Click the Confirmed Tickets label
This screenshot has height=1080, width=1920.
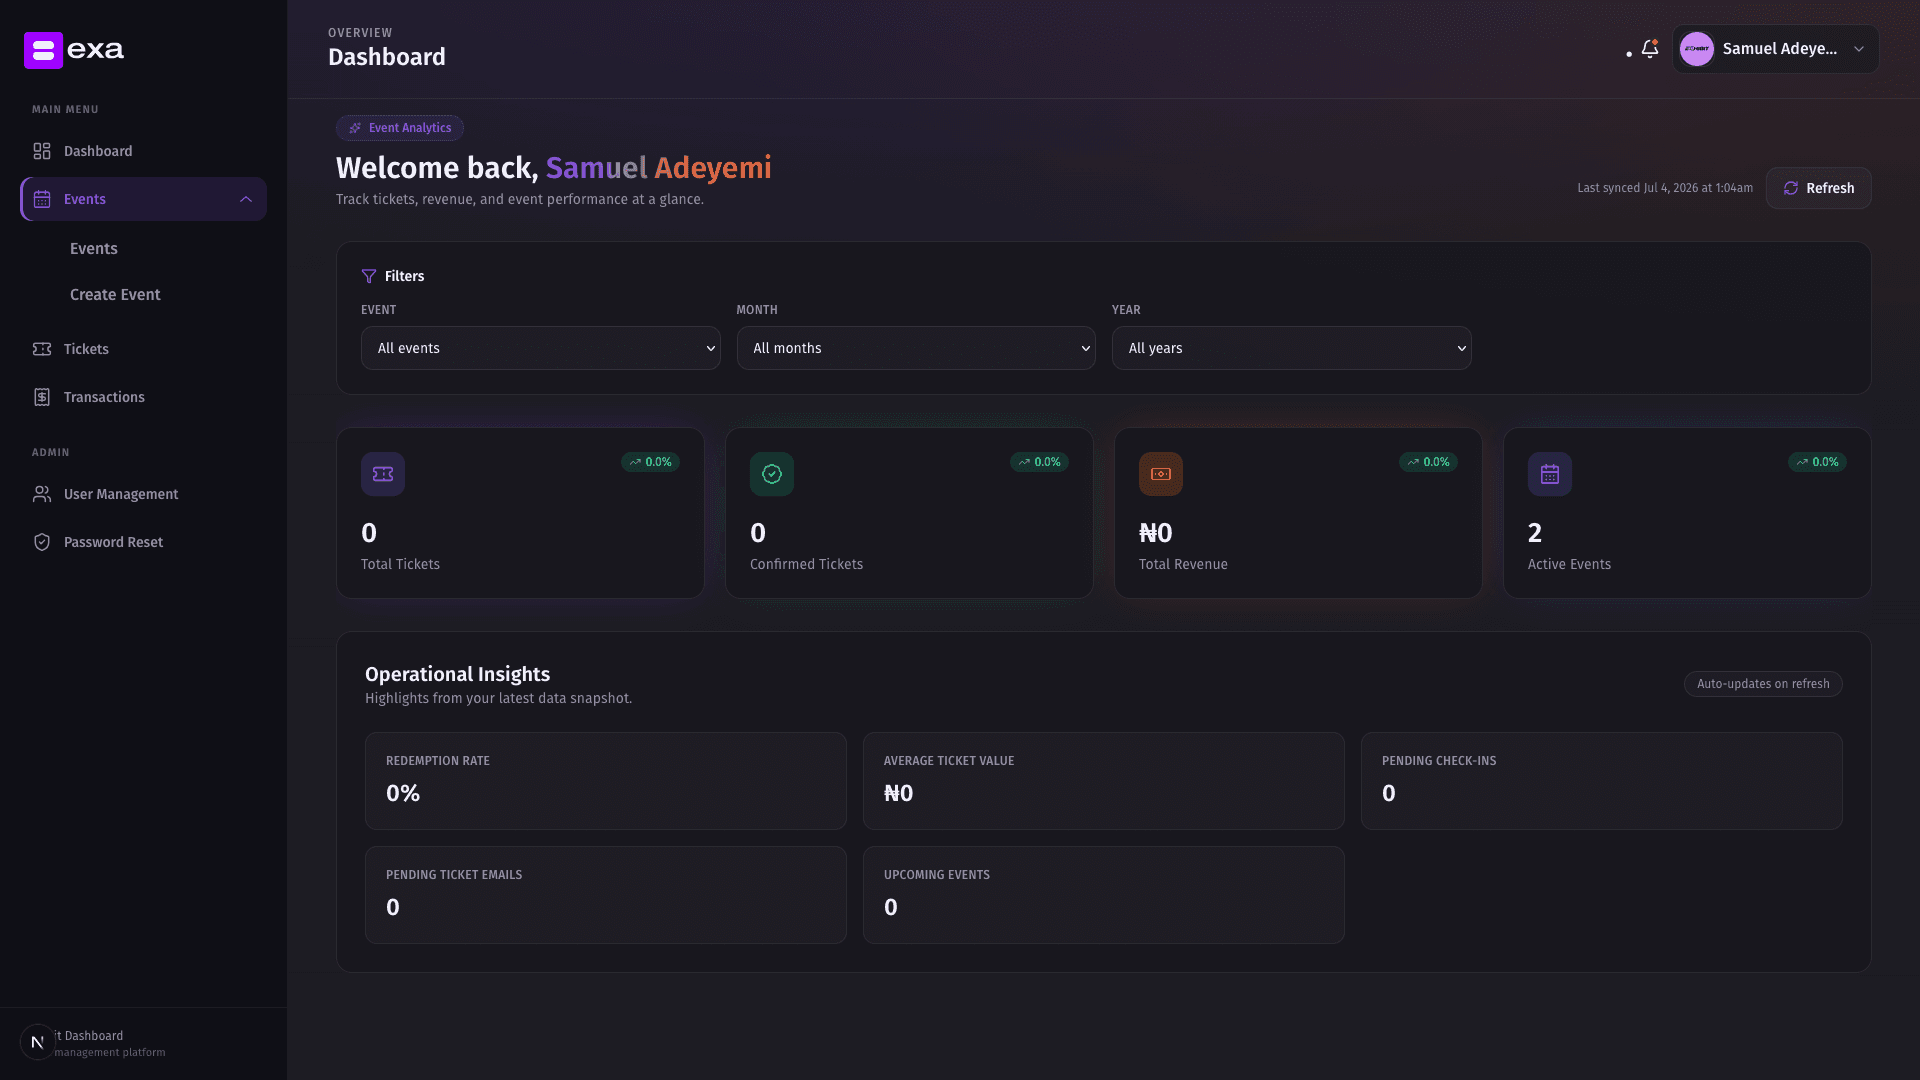[806, 564]
